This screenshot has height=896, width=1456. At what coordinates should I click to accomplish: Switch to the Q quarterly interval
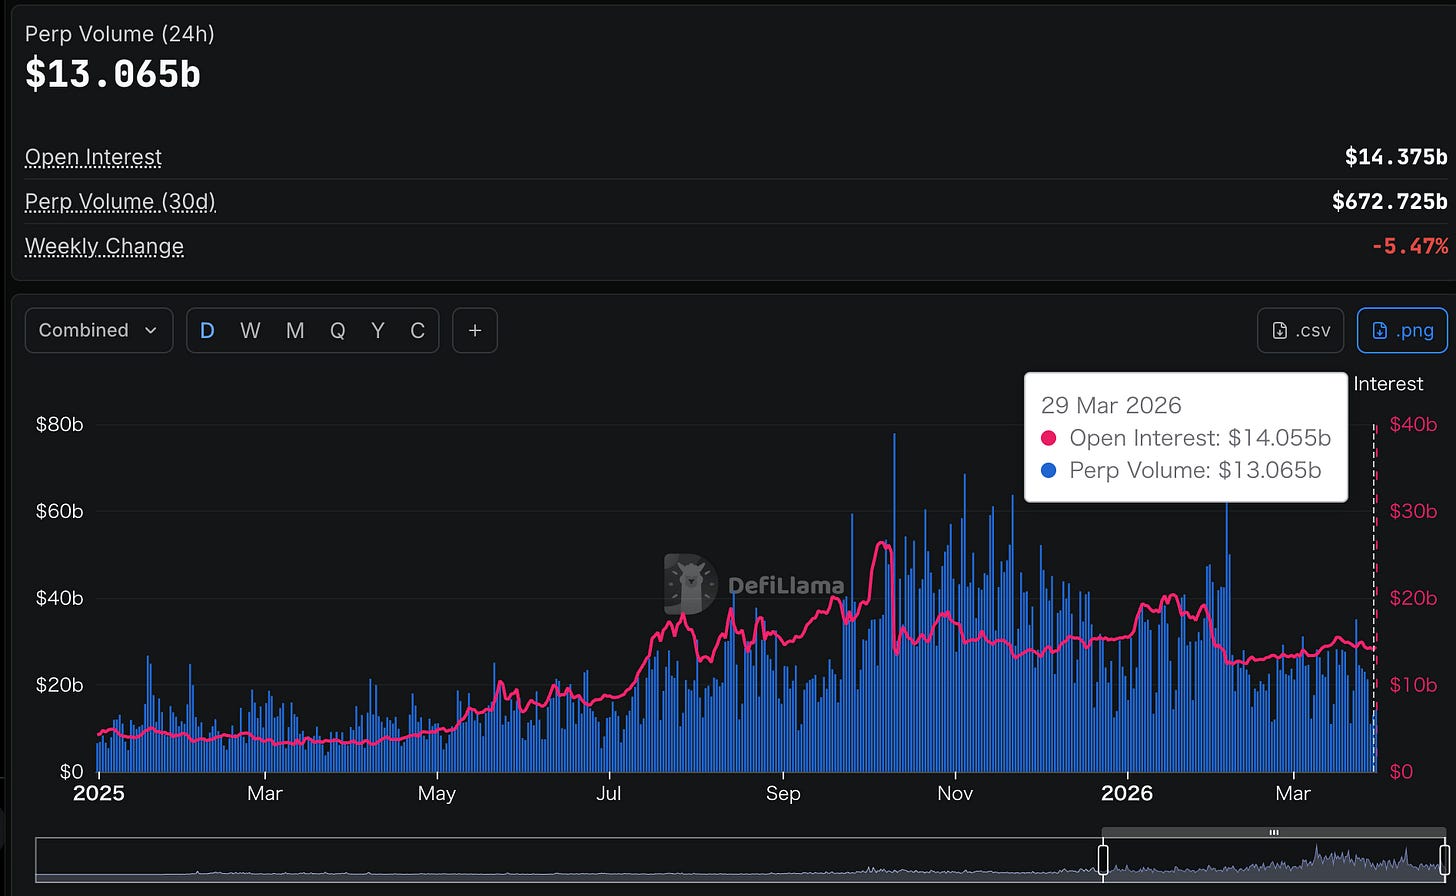pos(338,330)
